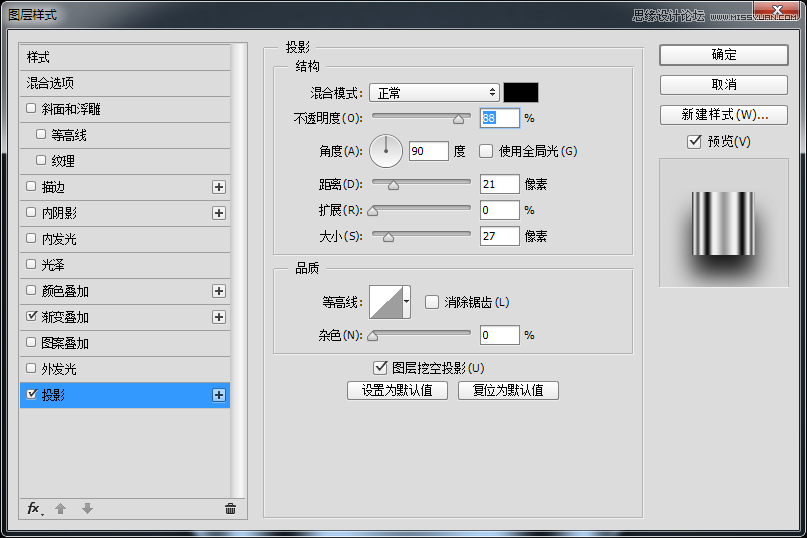The height and width of the screenshot is (538, 807).
Task: Click the 杂色 input field showing 0
Action: pyautogui.click(x=499, y=335)
